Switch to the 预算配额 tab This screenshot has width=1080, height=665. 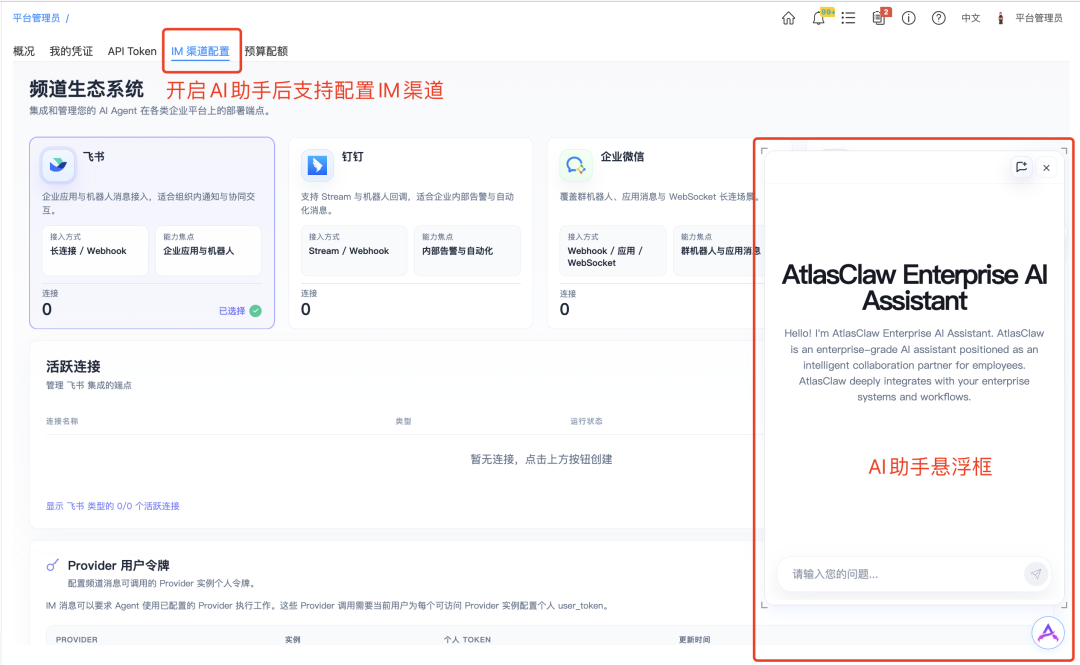tap(266, 51)
